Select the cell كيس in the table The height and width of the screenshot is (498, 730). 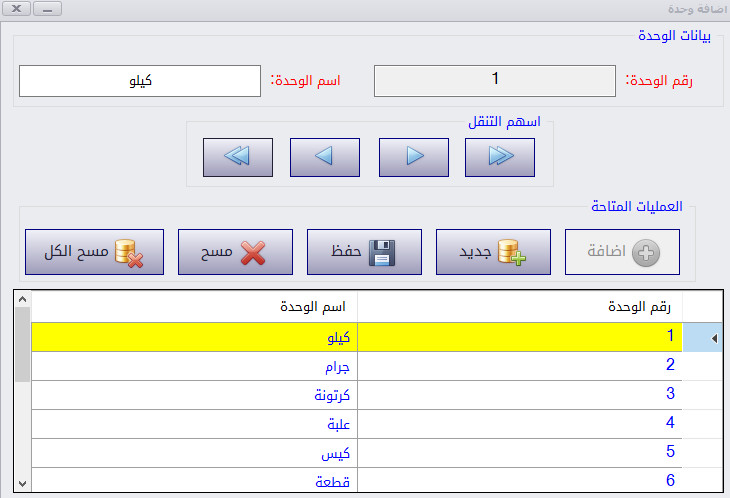coord(195,453)
